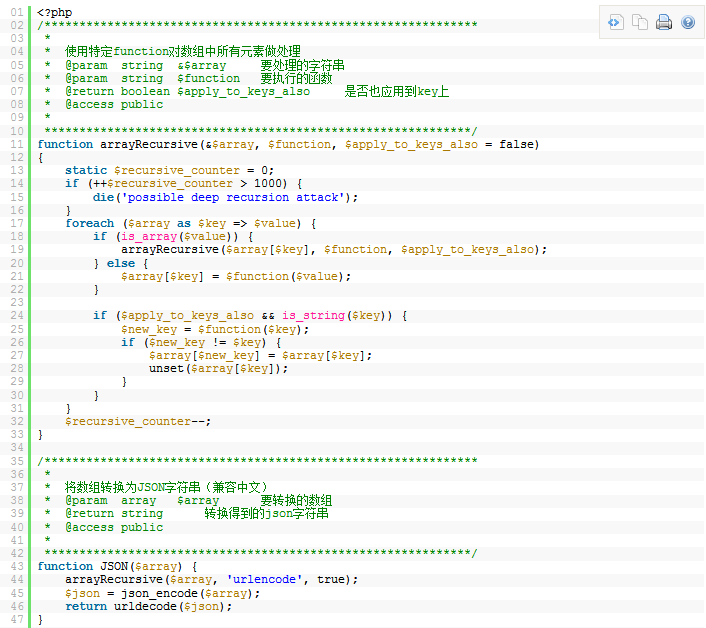Screen dimensions: 706x628
Task: Click line number 11
Action: pos(17,145)
